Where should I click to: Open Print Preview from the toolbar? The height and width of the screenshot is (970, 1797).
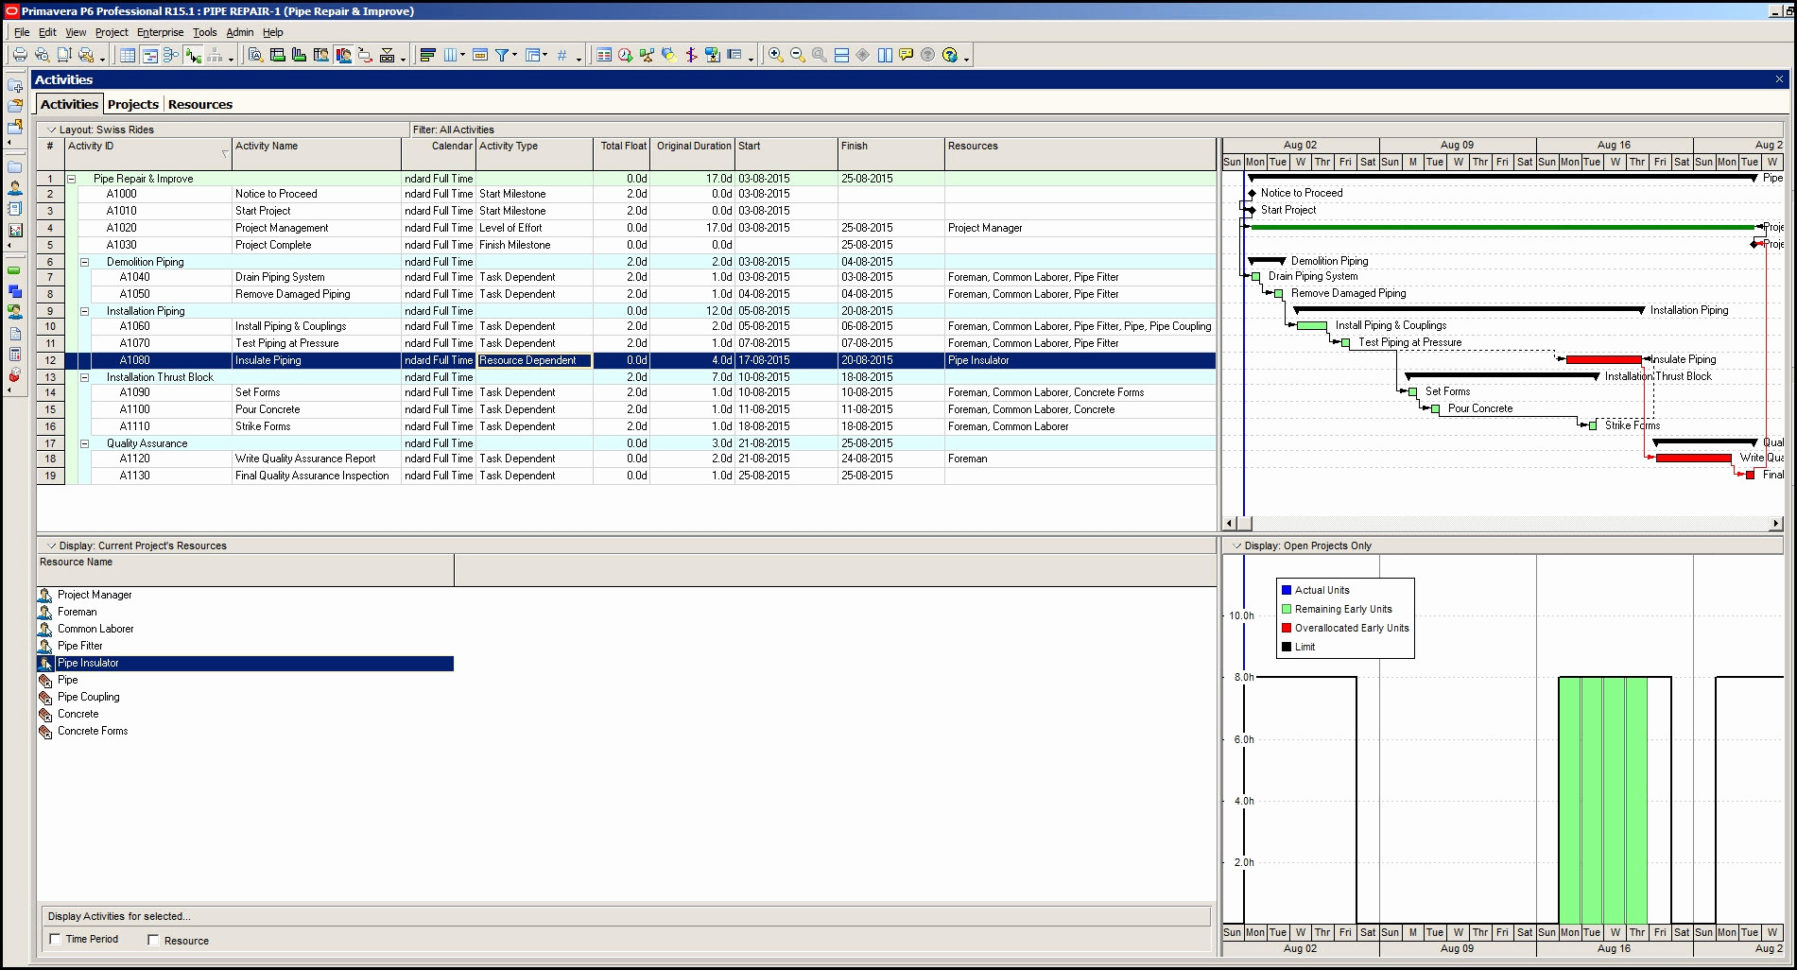(x=44, y=56)
